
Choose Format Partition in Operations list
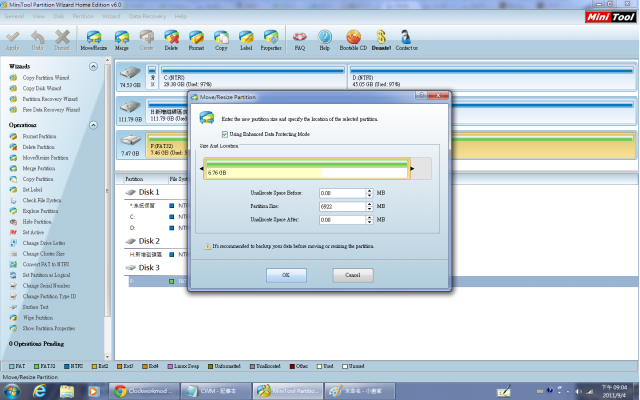click(39, 136)
